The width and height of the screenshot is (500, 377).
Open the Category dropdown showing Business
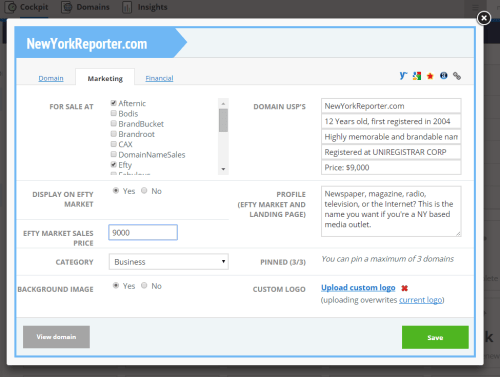tap(169, 262)
